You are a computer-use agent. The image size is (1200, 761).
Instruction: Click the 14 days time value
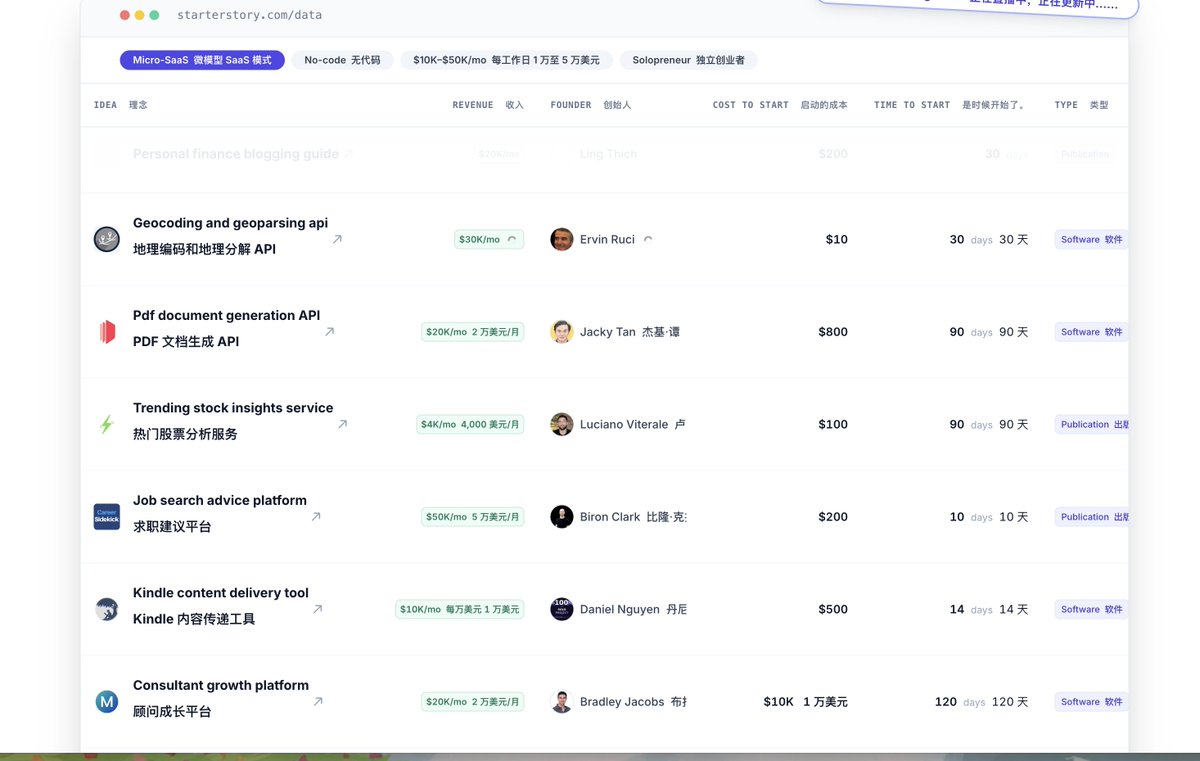tap(988, 609)
